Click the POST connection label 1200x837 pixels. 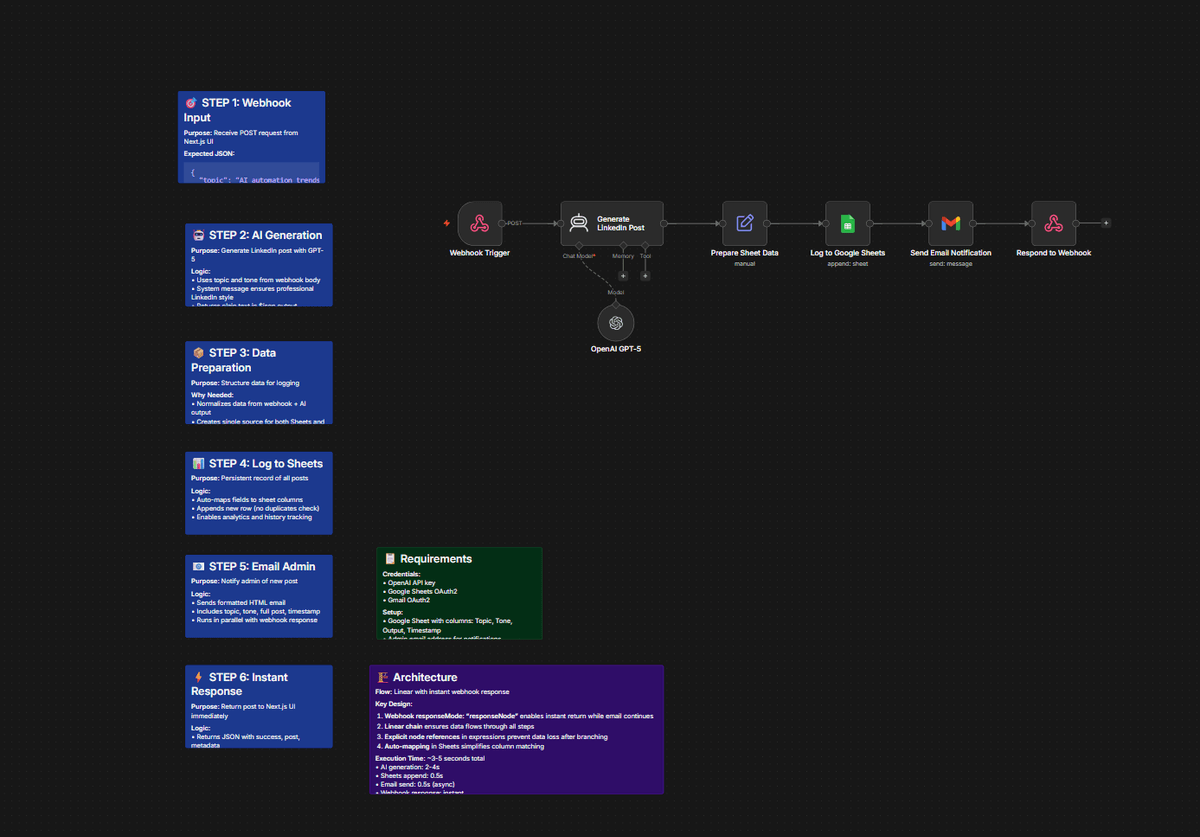515,223
